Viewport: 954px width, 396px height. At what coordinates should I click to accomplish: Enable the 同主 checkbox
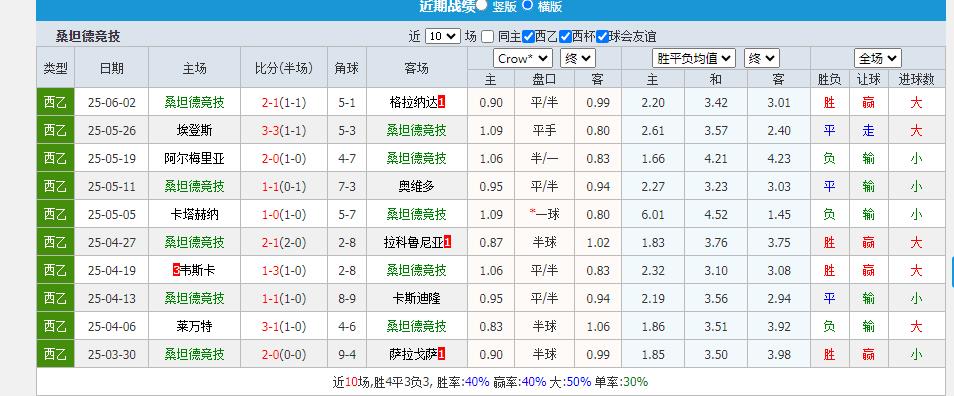[x=487, y=36]
